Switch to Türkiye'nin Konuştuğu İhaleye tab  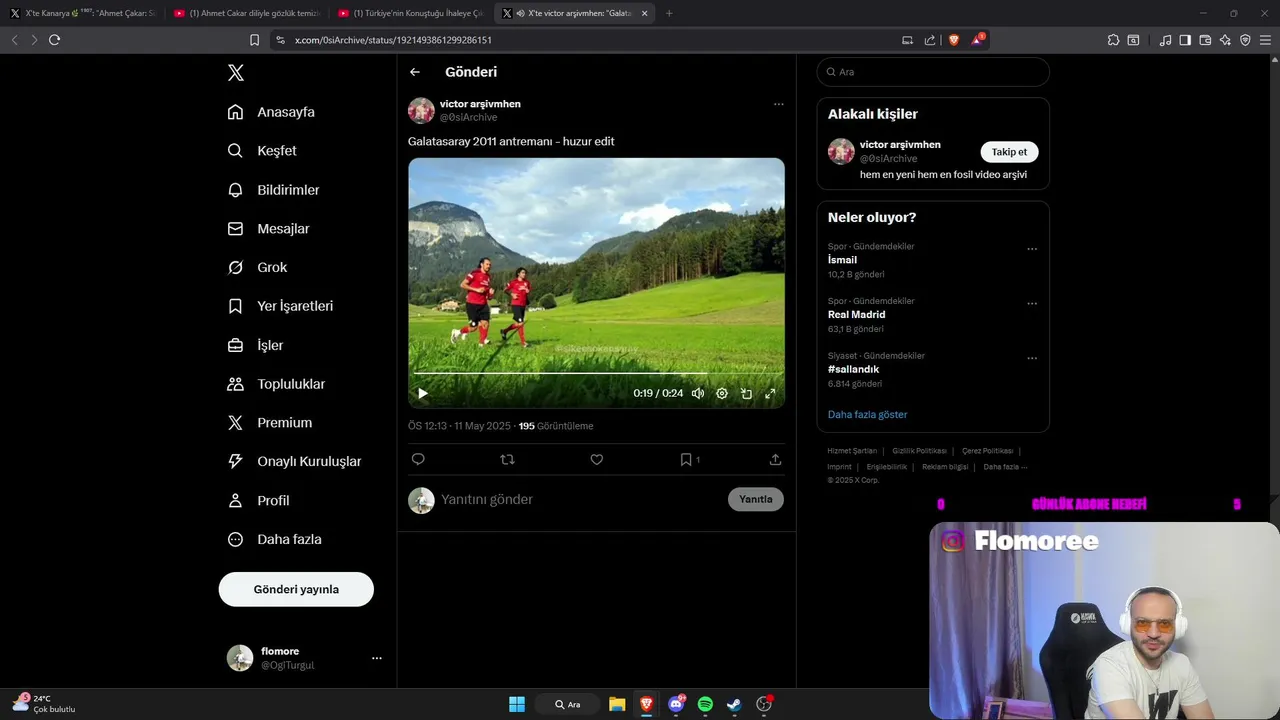pos(410,13)
